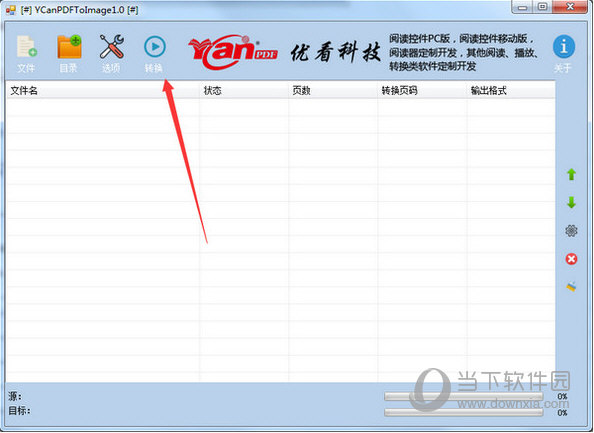This screenshot has width=594, height=433.
Task: Click the app icon in the title bar
Action: point(11,9)
